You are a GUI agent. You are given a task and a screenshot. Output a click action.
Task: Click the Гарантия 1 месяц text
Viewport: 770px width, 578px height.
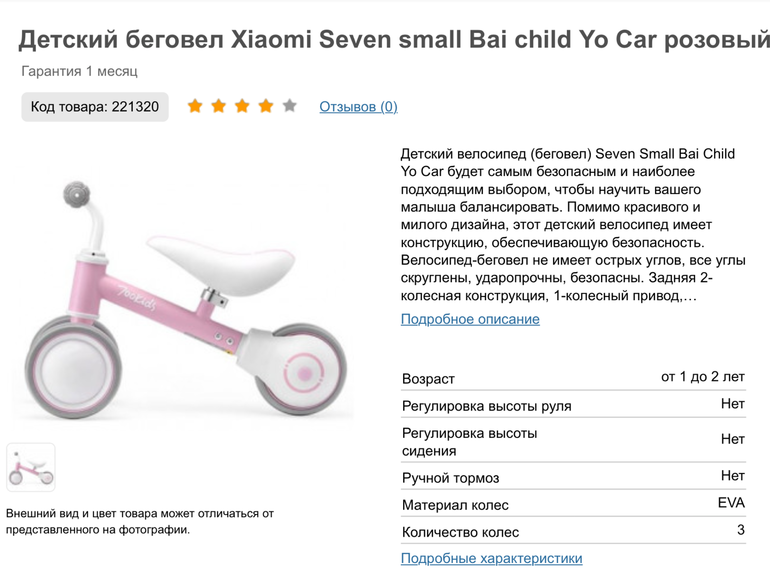click(80, 71)
